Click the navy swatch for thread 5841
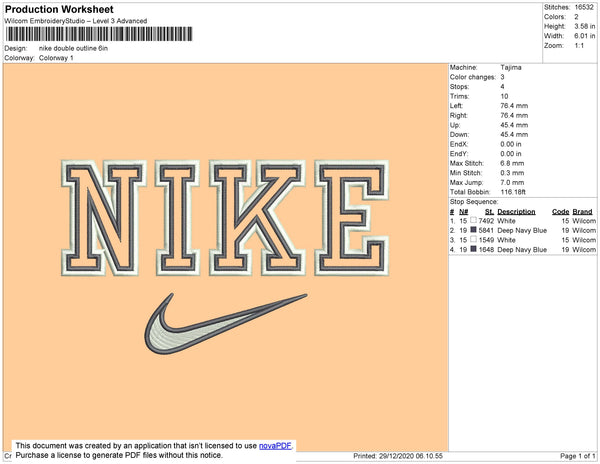The image size is (600, 464). pyautogui.click(x=473, y=230)
